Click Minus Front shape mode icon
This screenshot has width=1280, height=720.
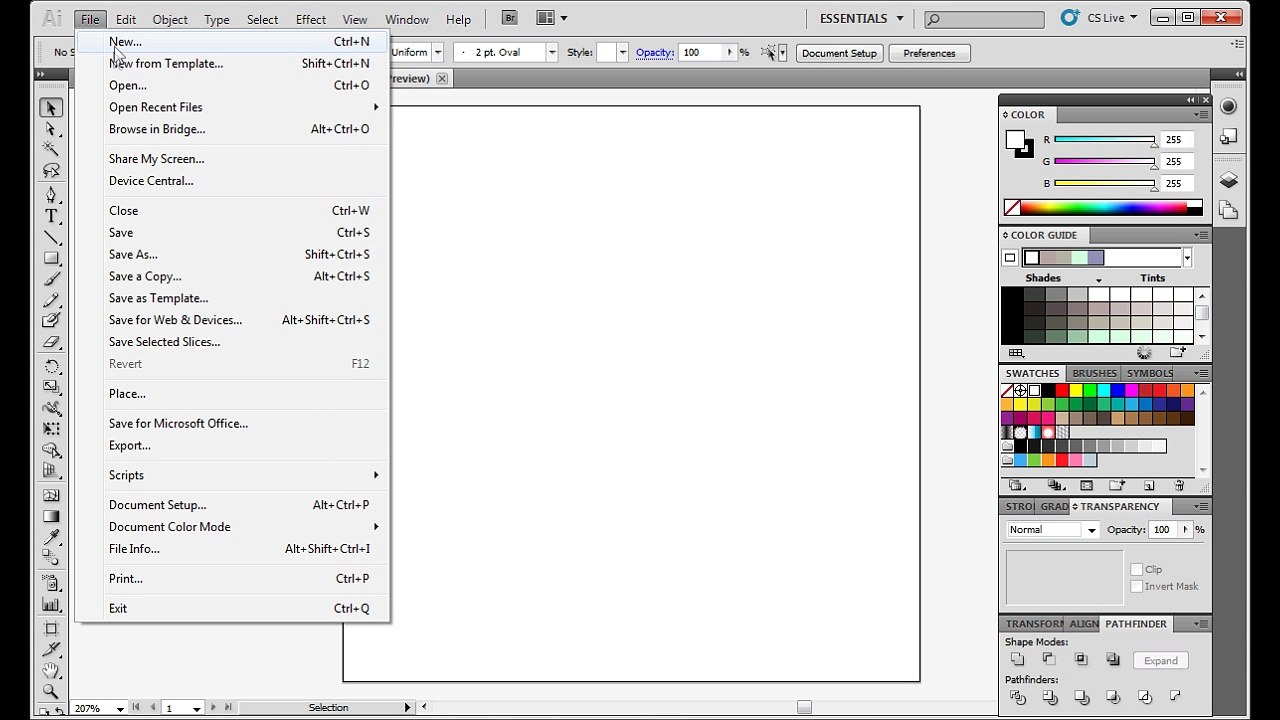point(1049,659)
